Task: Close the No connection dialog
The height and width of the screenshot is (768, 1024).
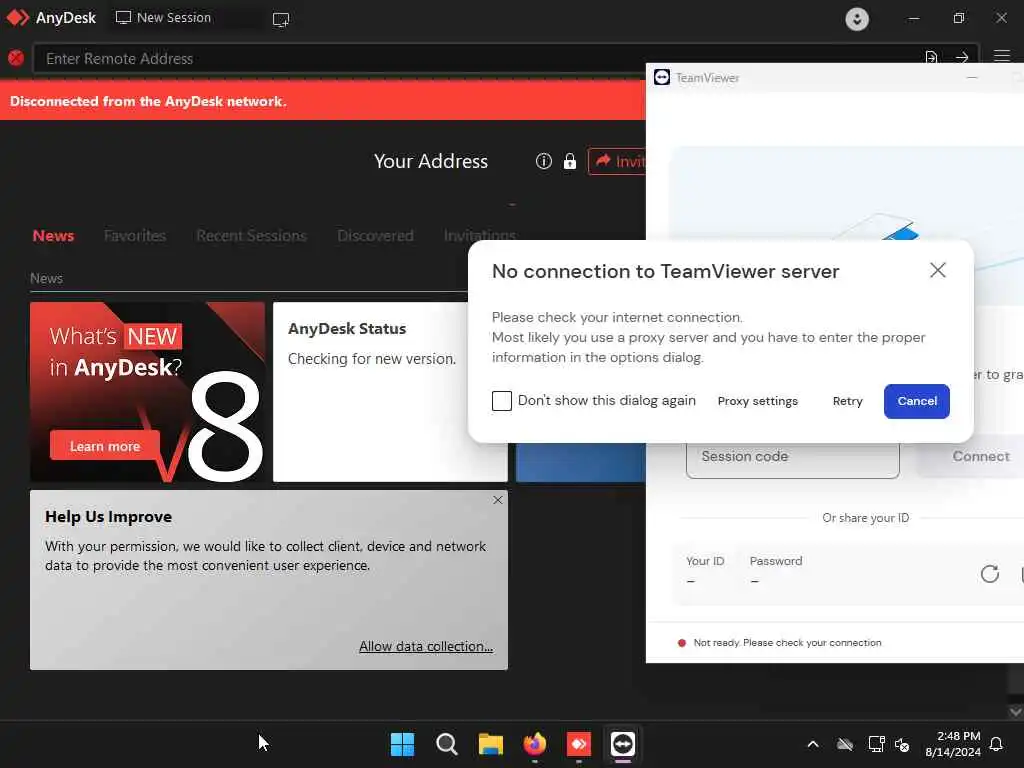Action: click(x=937, y=270)
